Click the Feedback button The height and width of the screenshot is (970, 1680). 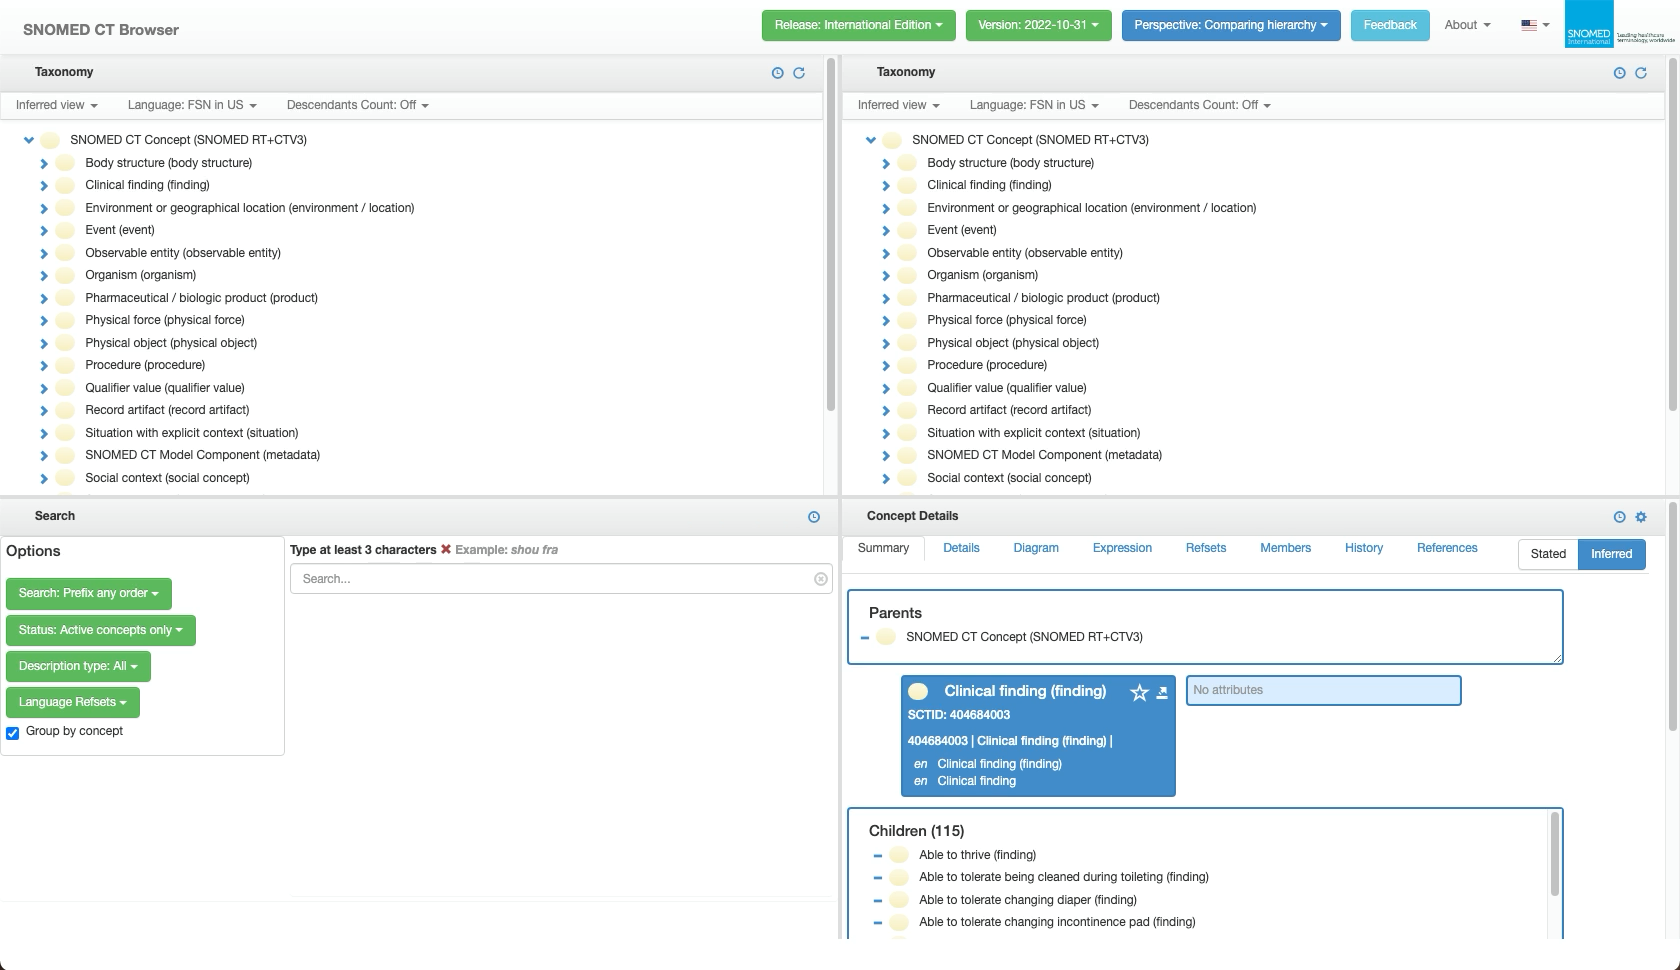click(x=1390, y=25)
